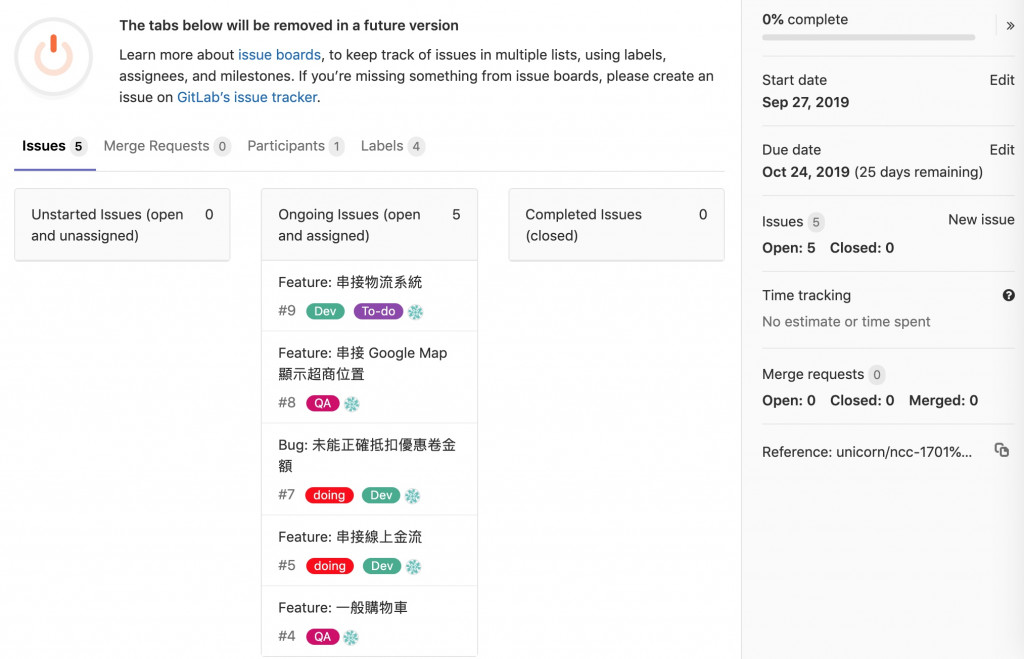Click assignee avatar on issue #9
This screenshot has height=659, width=1024.
coord(415,312)
